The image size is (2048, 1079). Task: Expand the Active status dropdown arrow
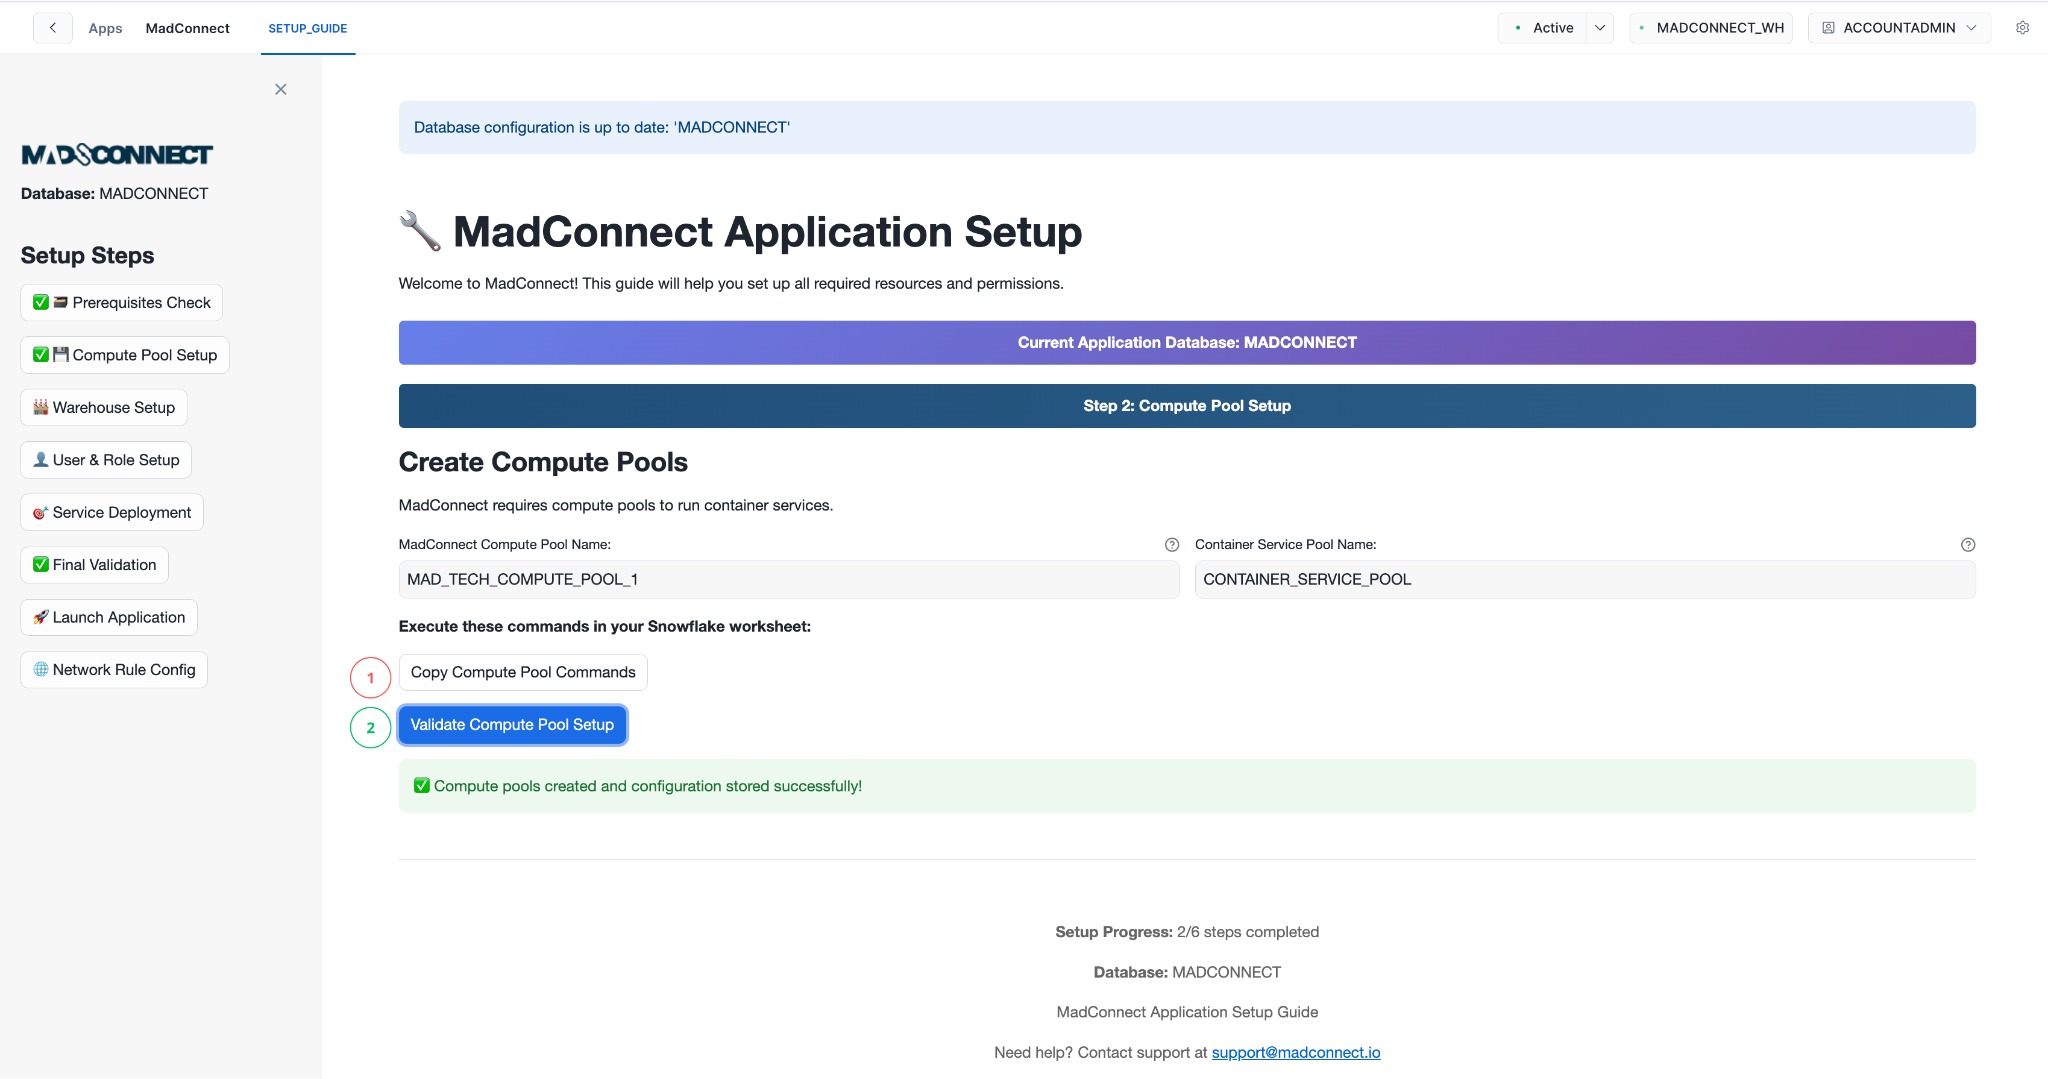click(x=1600, y=28)
